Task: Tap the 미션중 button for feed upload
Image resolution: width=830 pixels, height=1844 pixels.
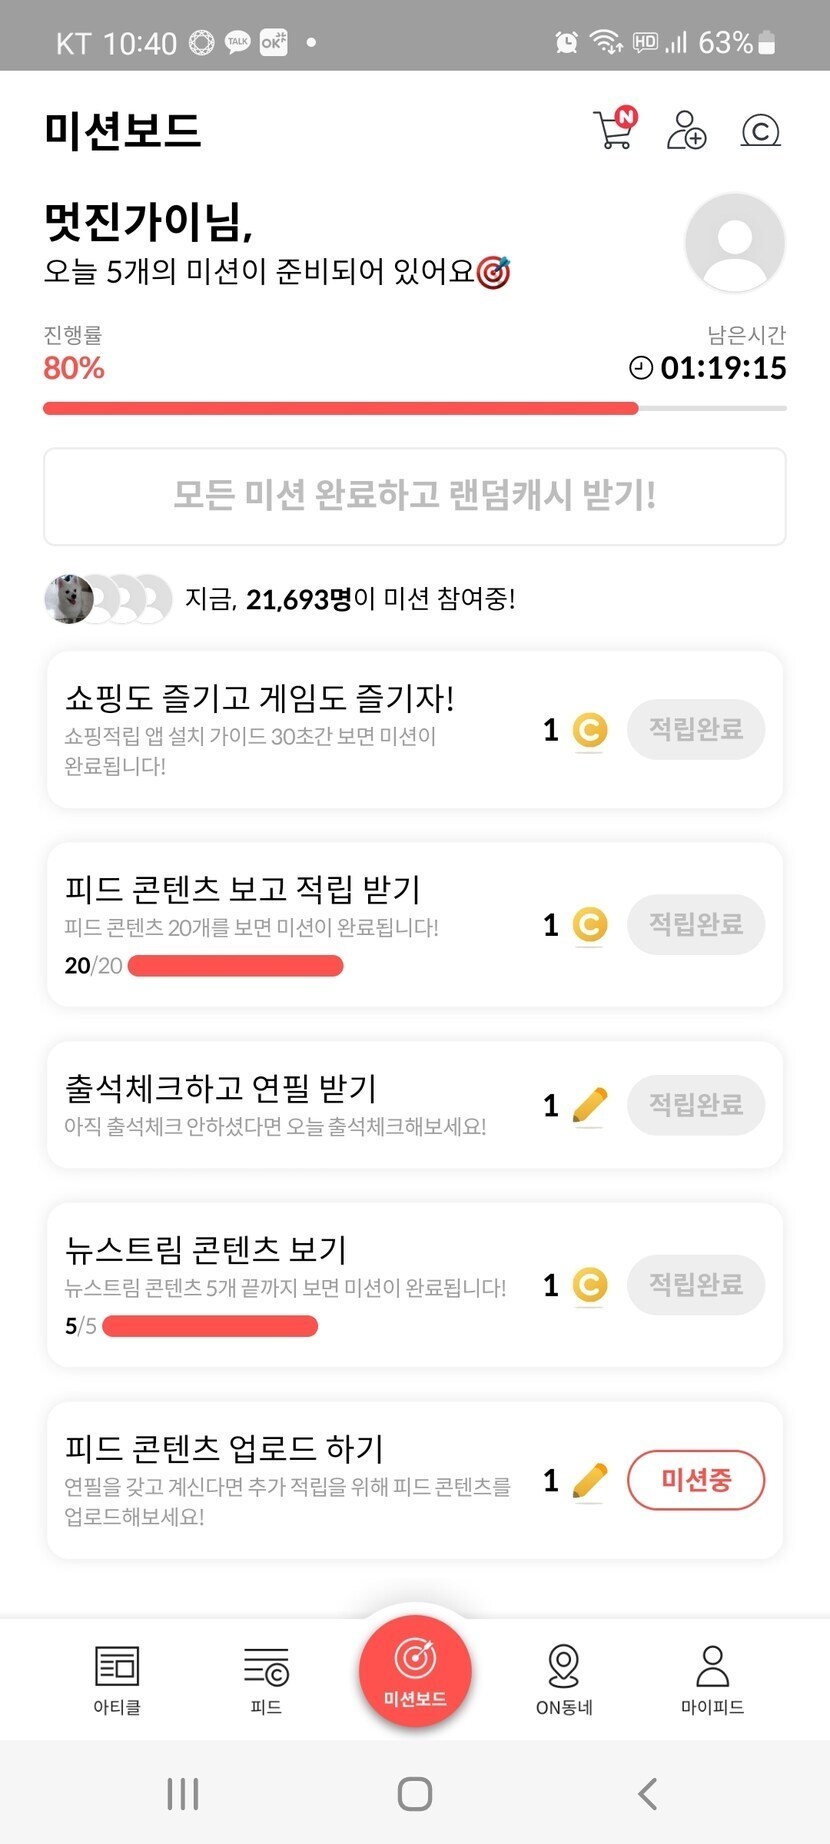Action: point(695,1479)
